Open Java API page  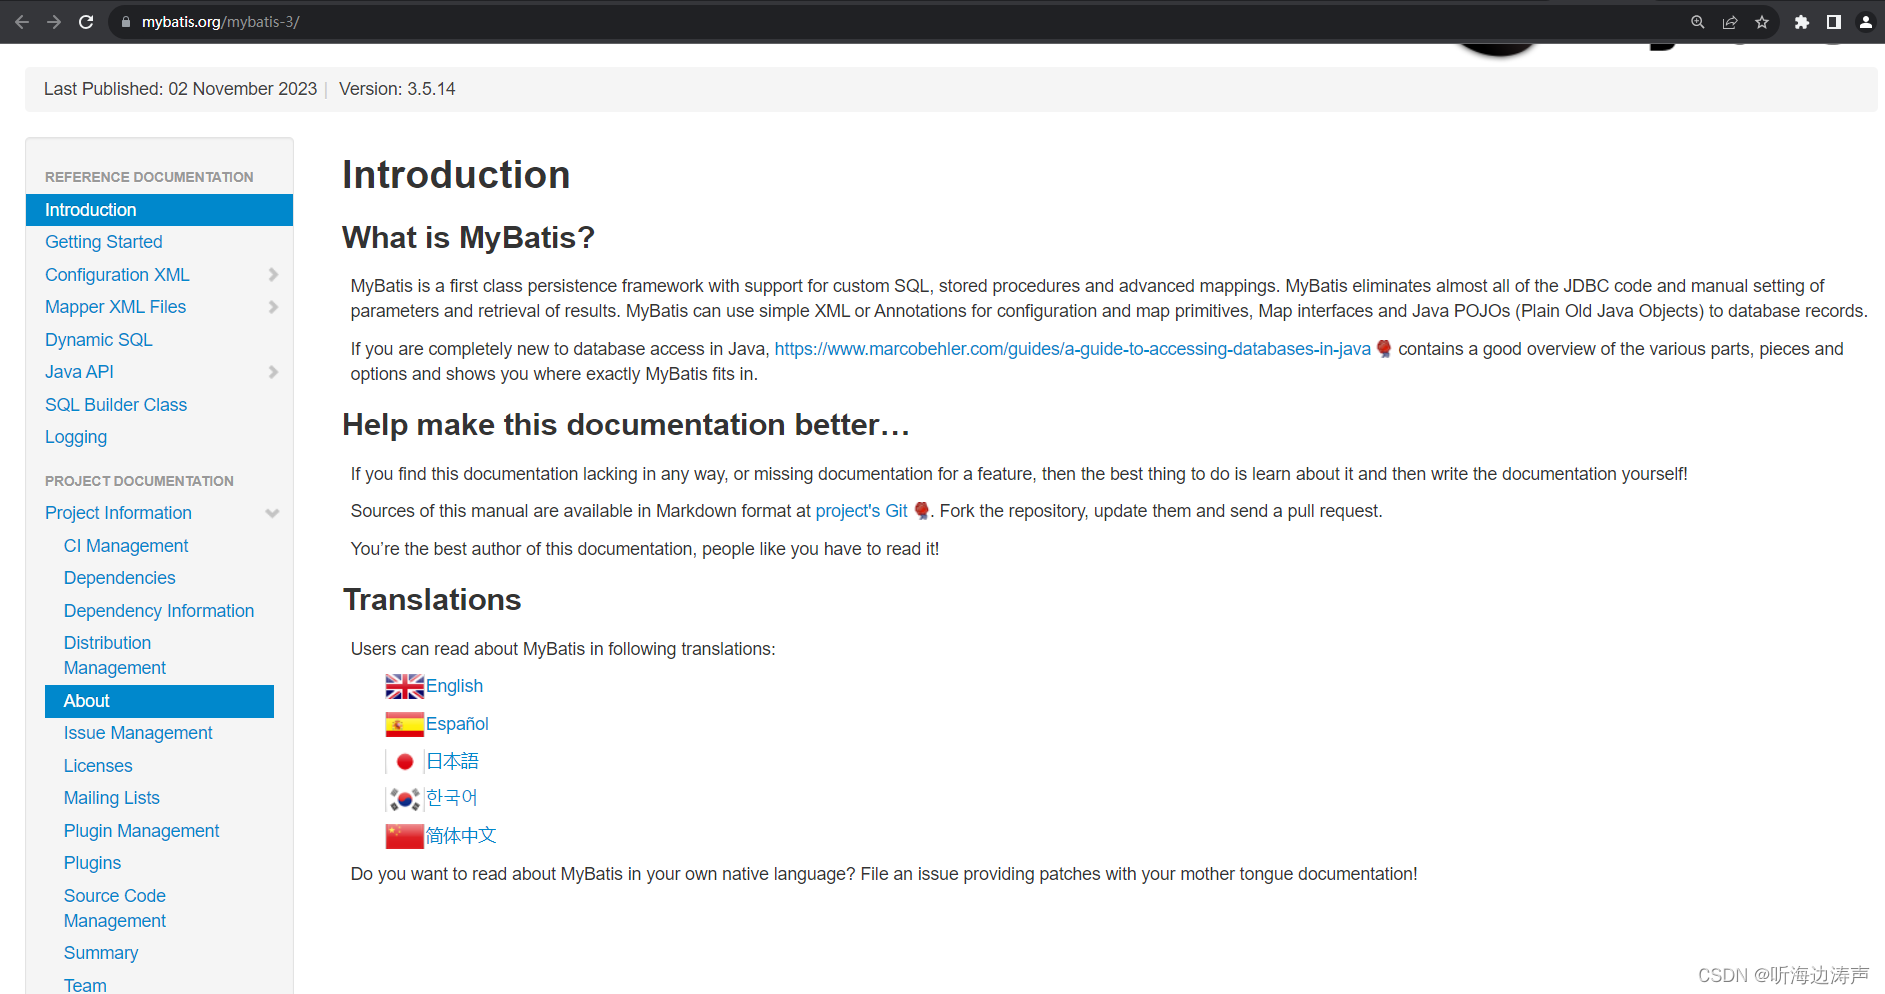tap(79, 372)
